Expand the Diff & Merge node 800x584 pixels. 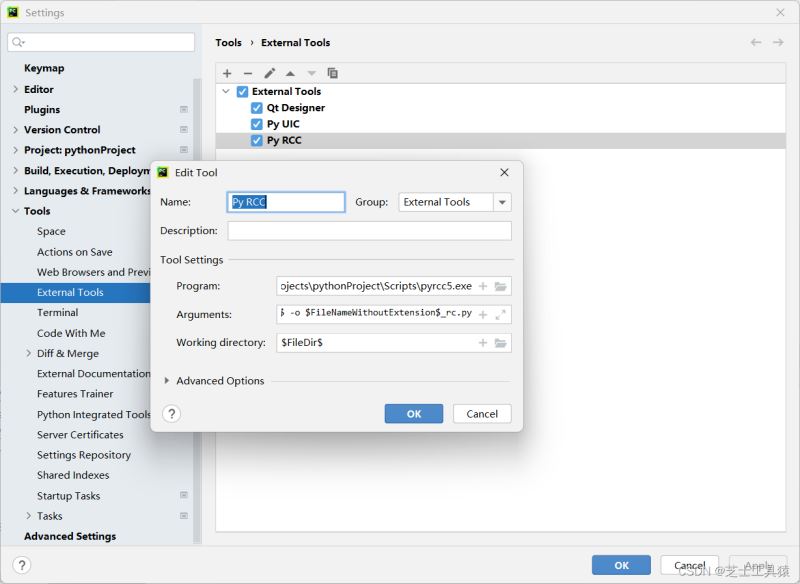coord(29,353)
